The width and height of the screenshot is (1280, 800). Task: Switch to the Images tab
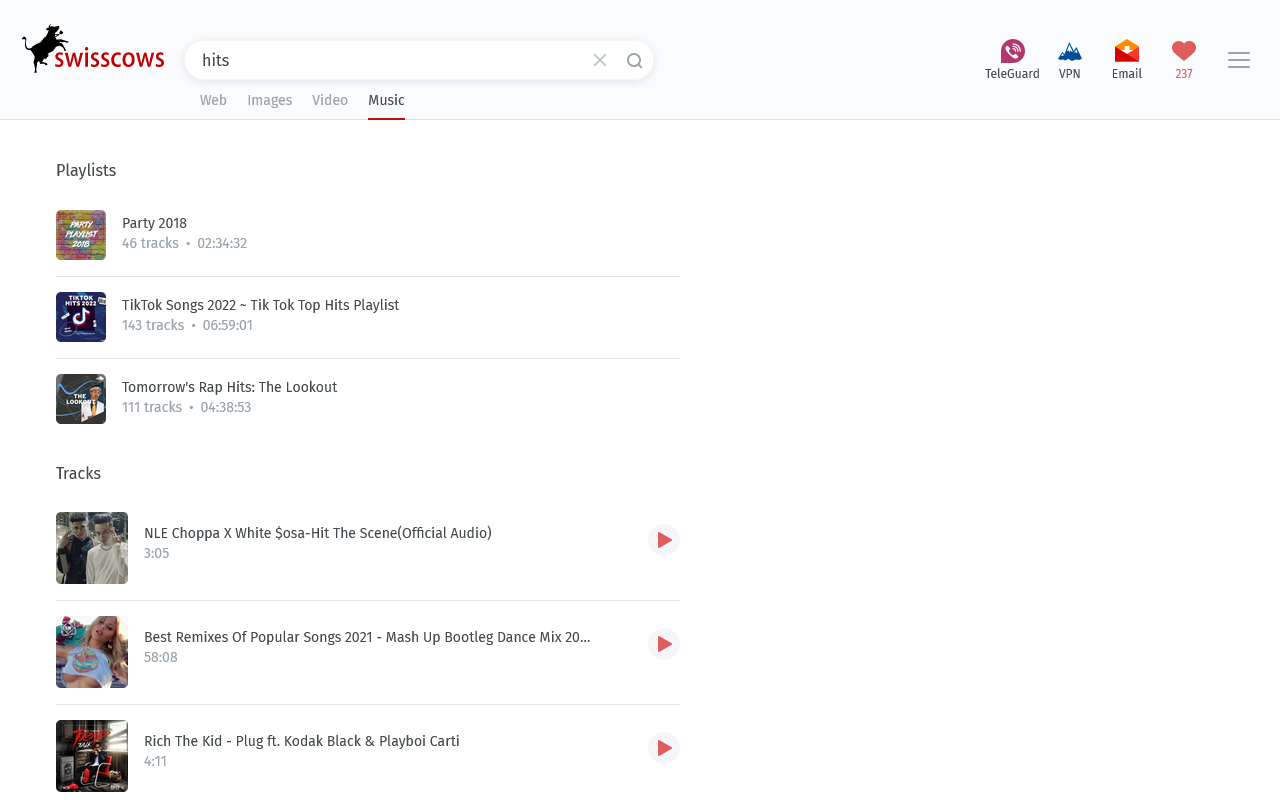click(270, 100)
